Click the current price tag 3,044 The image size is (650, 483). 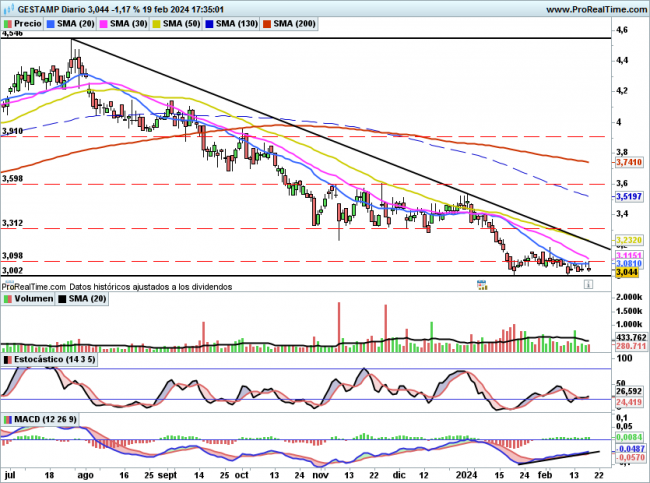click(628, 272)
